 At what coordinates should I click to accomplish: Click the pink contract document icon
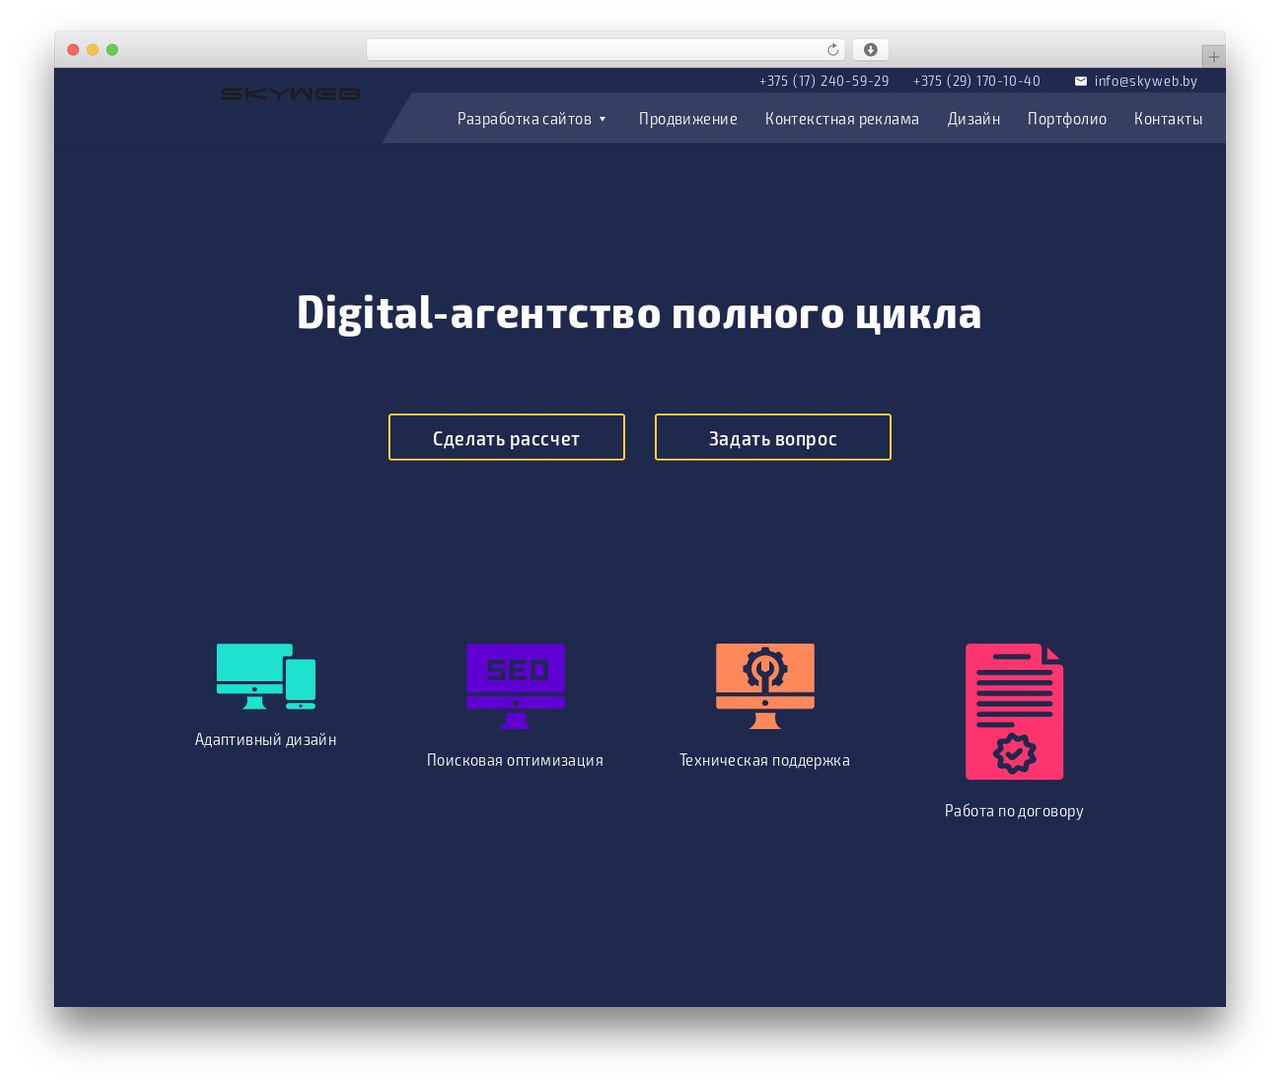(1014, 711)
